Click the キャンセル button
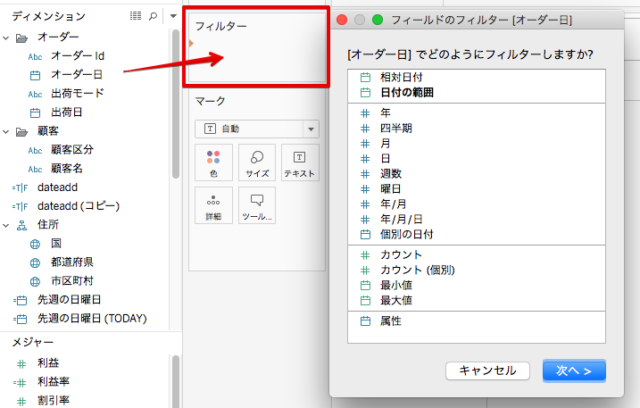This screenshot has height=408, width=640. pos(487,371)
